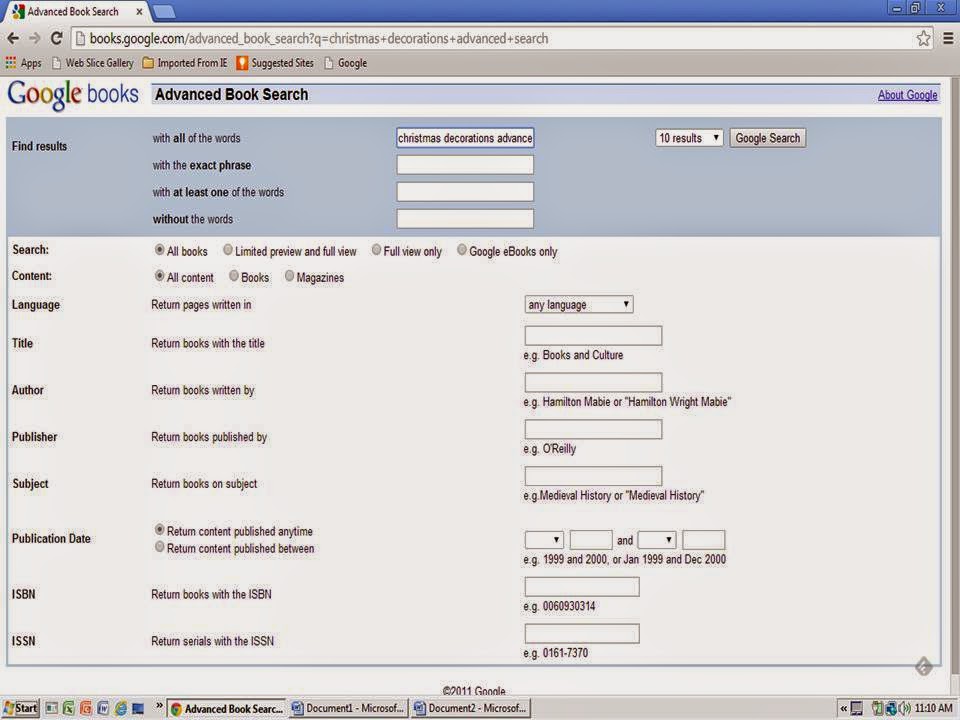
Task: Close the Advanced Book Search tab
Action: (139, 12)
